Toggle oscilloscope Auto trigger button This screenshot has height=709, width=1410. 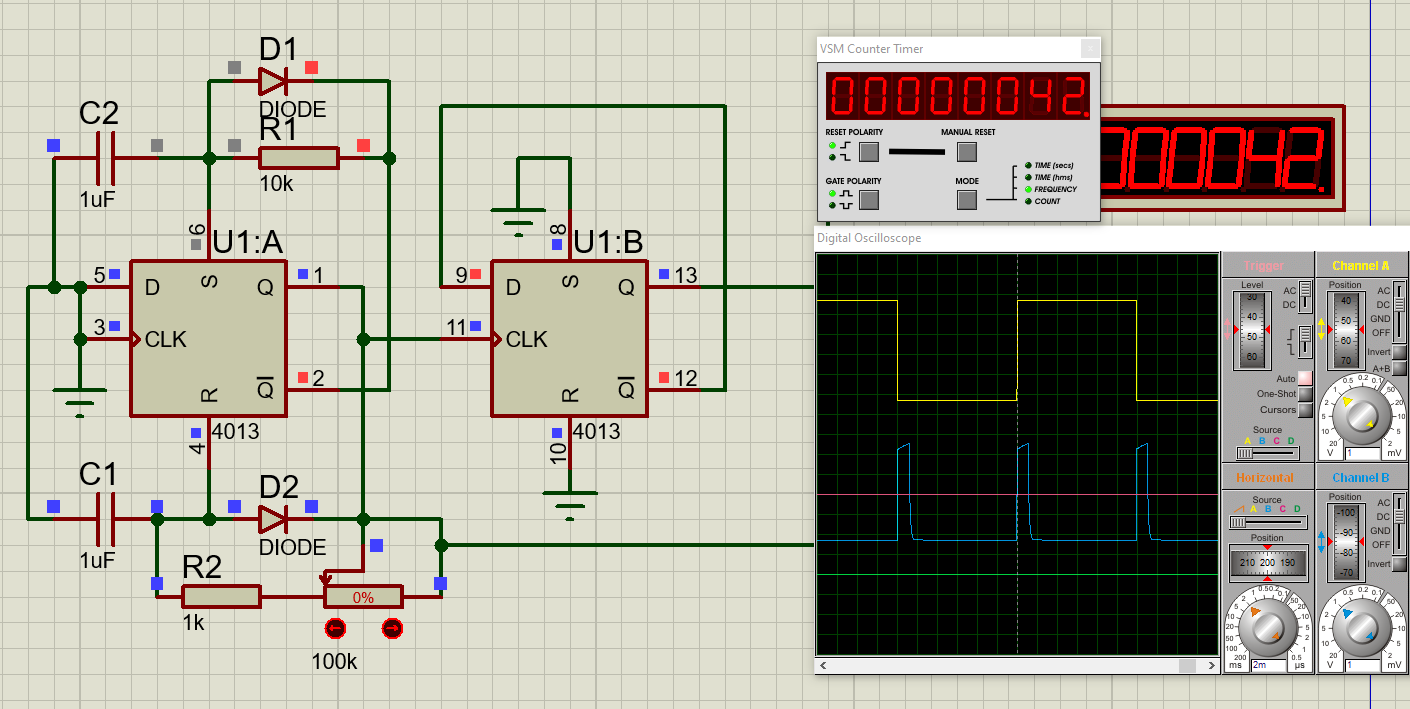coord(1305,378)
